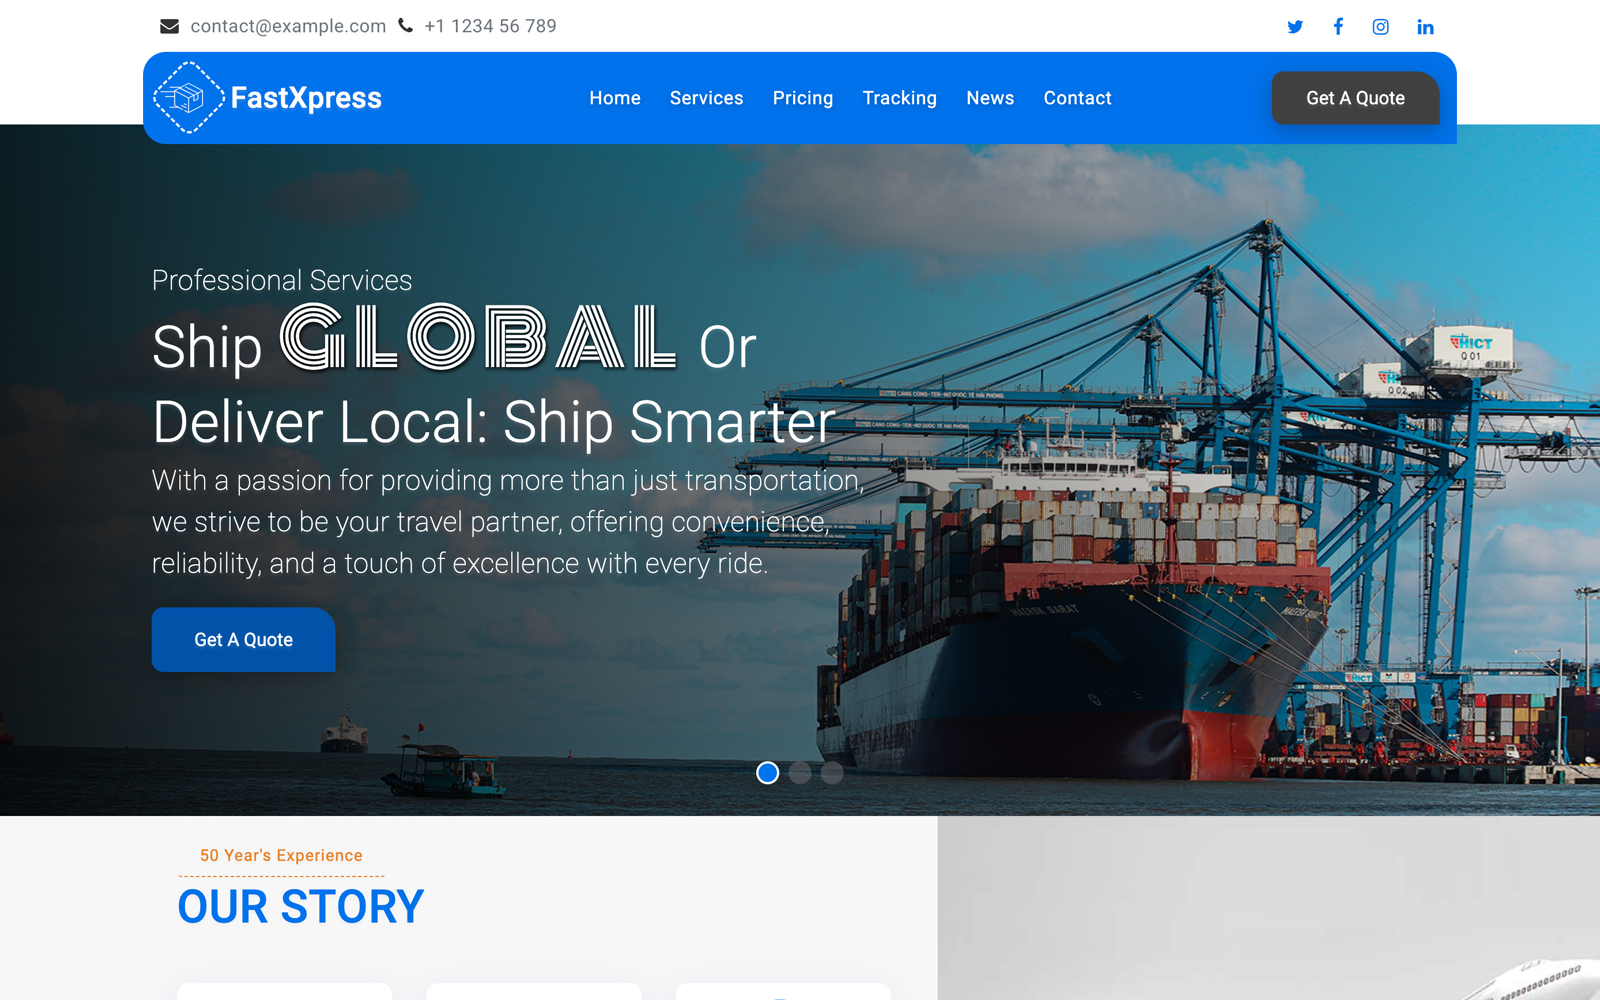Open the Services menu item
Image resolution: width=1600 pixels, height=1000 pixels.
pyautogui.click(x=706, y=98)
